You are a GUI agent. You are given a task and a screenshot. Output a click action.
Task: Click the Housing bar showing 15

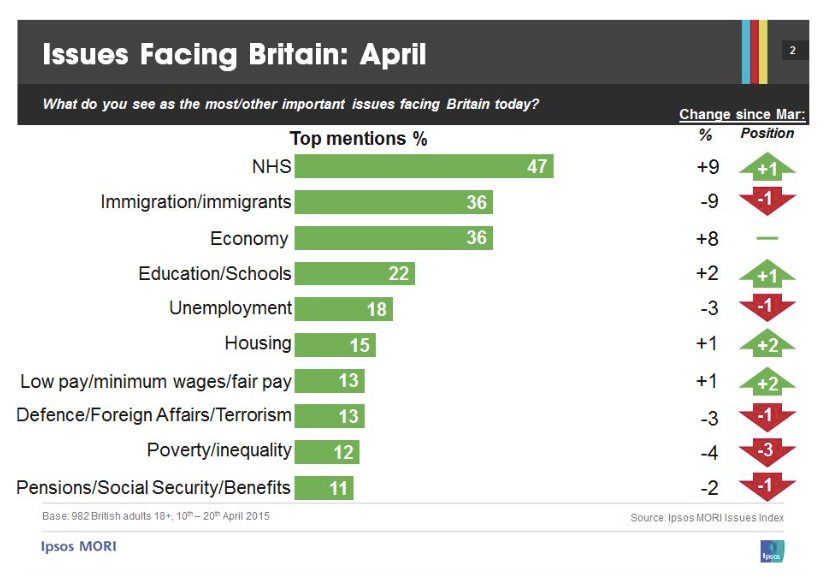tap(335, 345)
